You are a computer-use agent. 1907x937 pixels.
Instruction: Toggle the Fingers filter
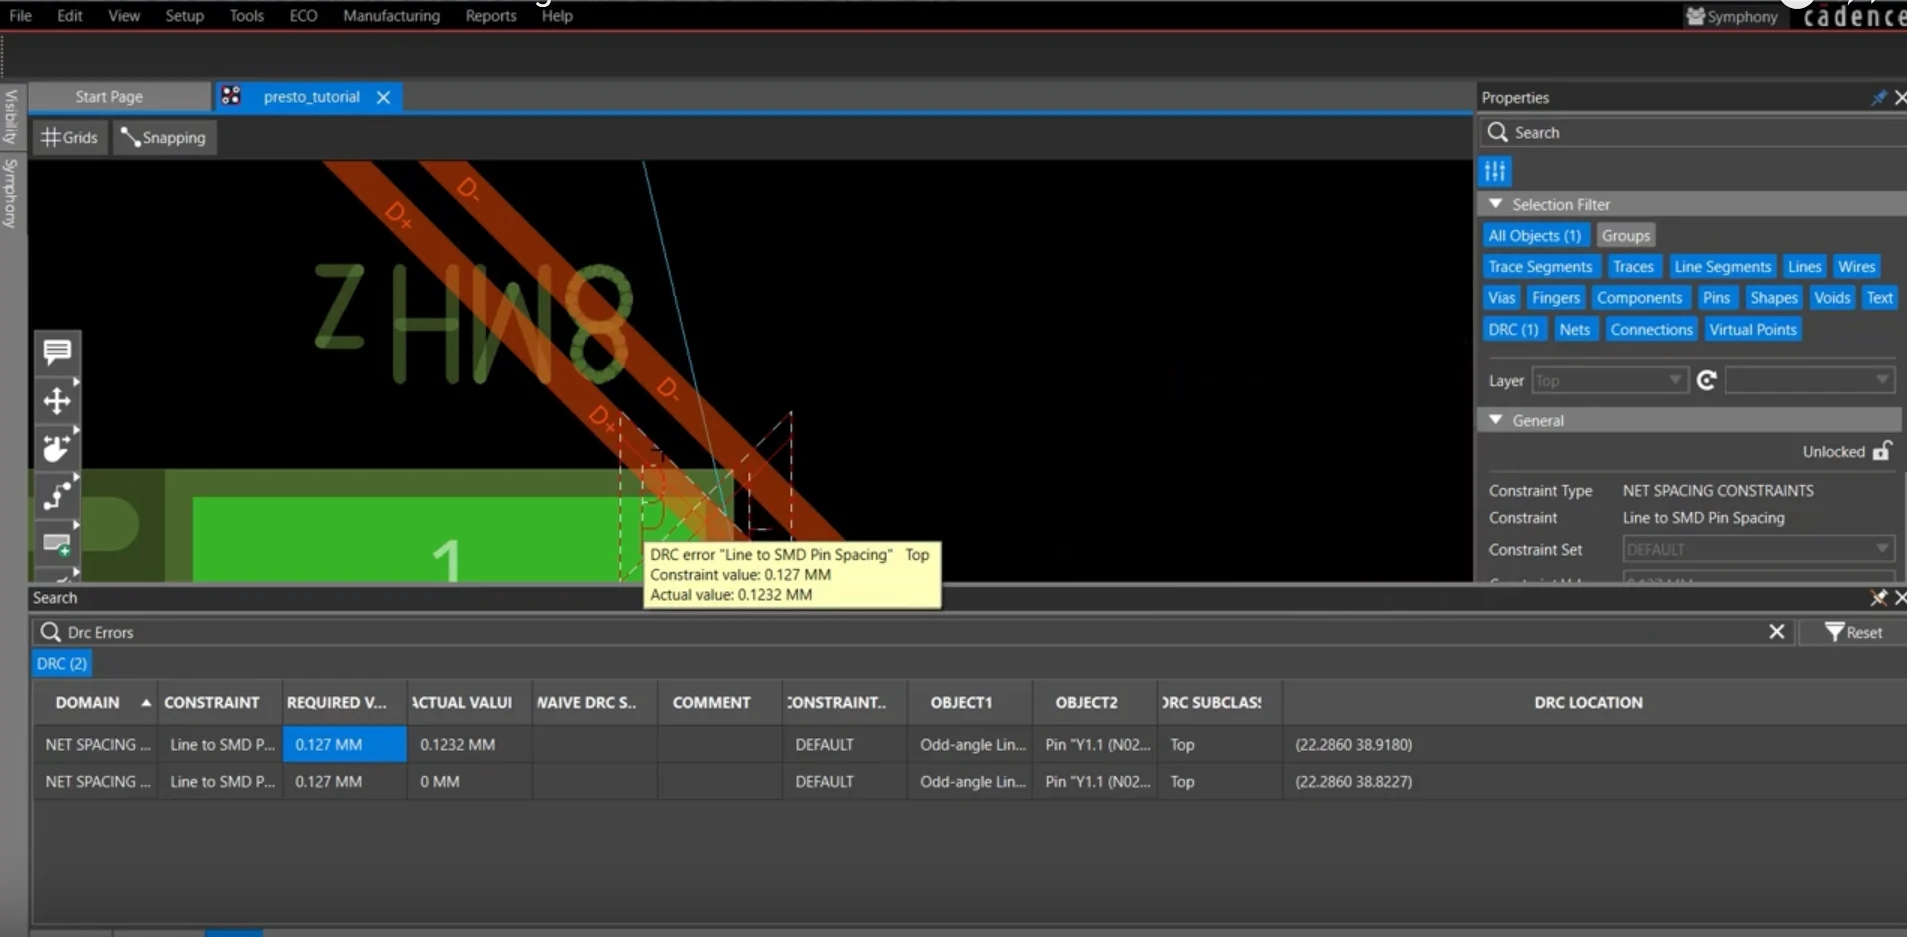coord(1556,298)
